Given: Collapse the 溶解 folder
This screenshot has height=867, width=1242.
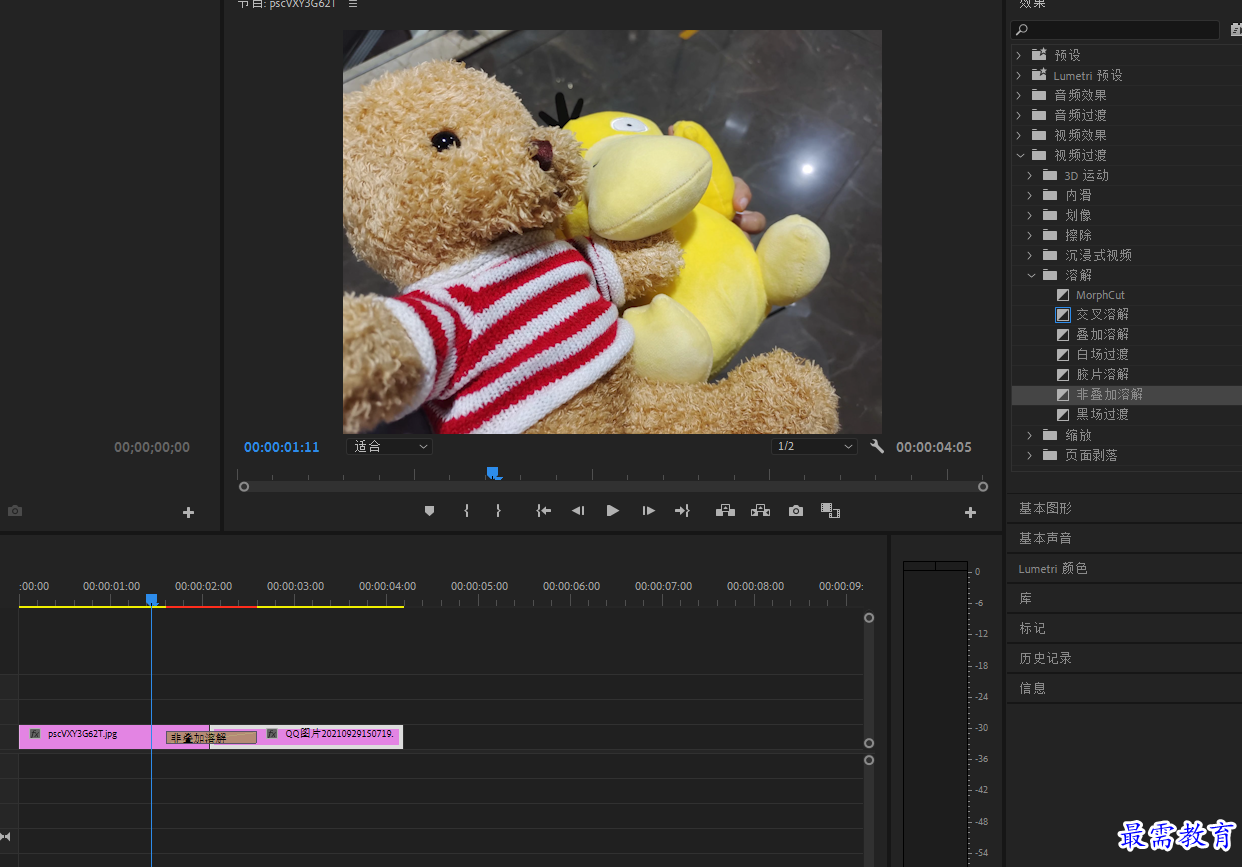Looking at the screenshot, I should (1030, 275).
